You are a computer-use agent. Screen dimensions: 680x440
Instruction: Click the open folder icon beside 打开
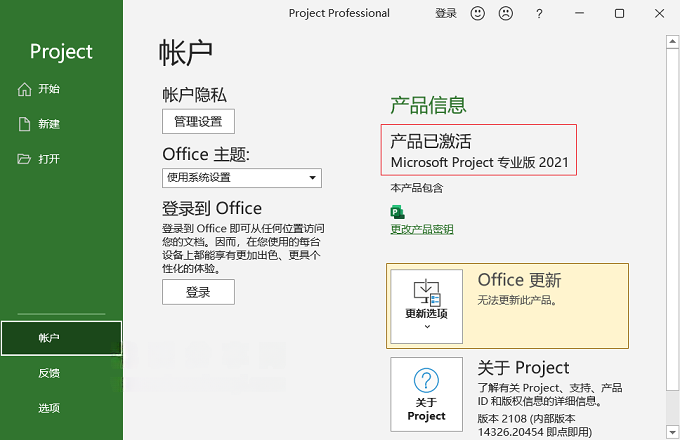[24, 159]
